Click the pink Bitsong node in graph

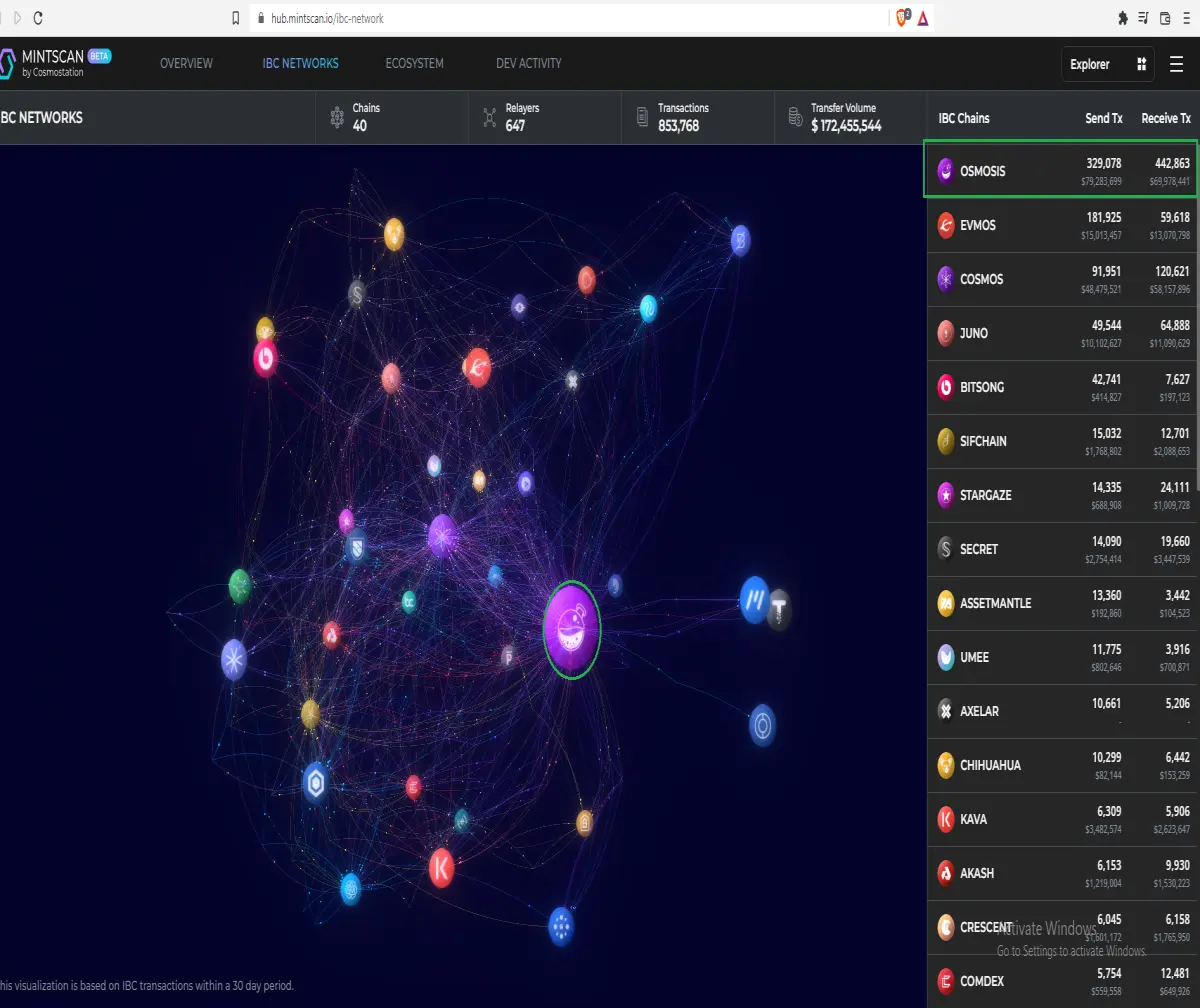coord(265,357)
